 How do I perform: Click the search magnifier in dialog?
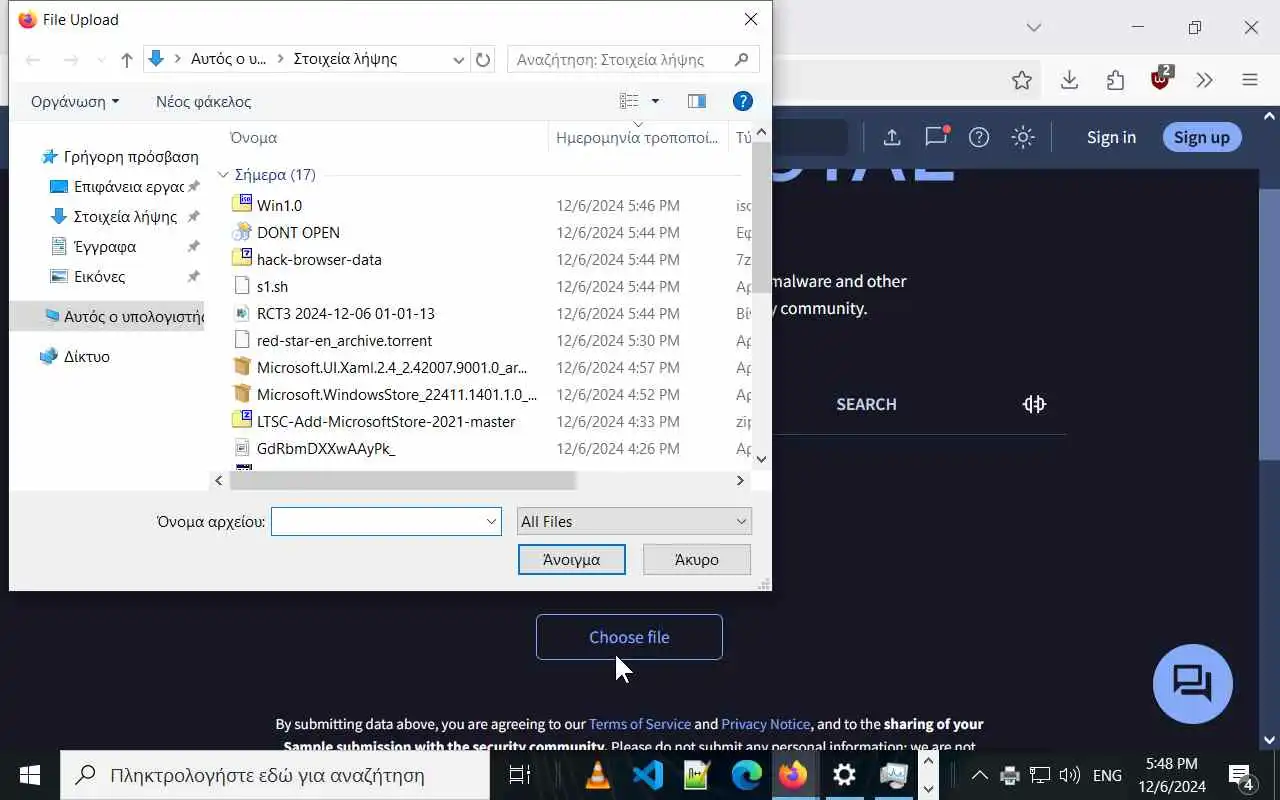point(741,60)
